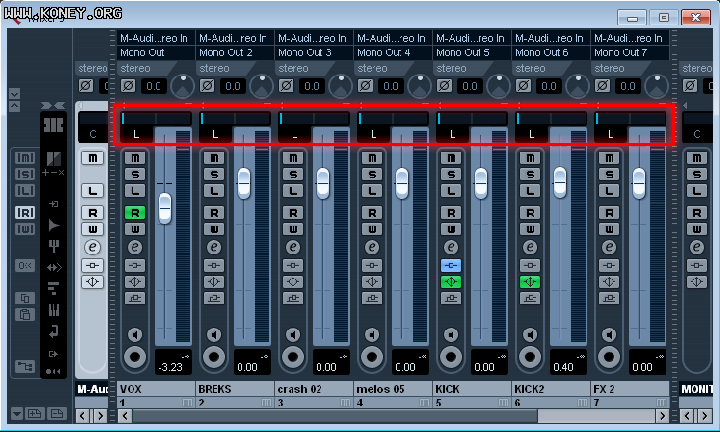
Task: Open output routing Mono Out 7
Action: 630,53
